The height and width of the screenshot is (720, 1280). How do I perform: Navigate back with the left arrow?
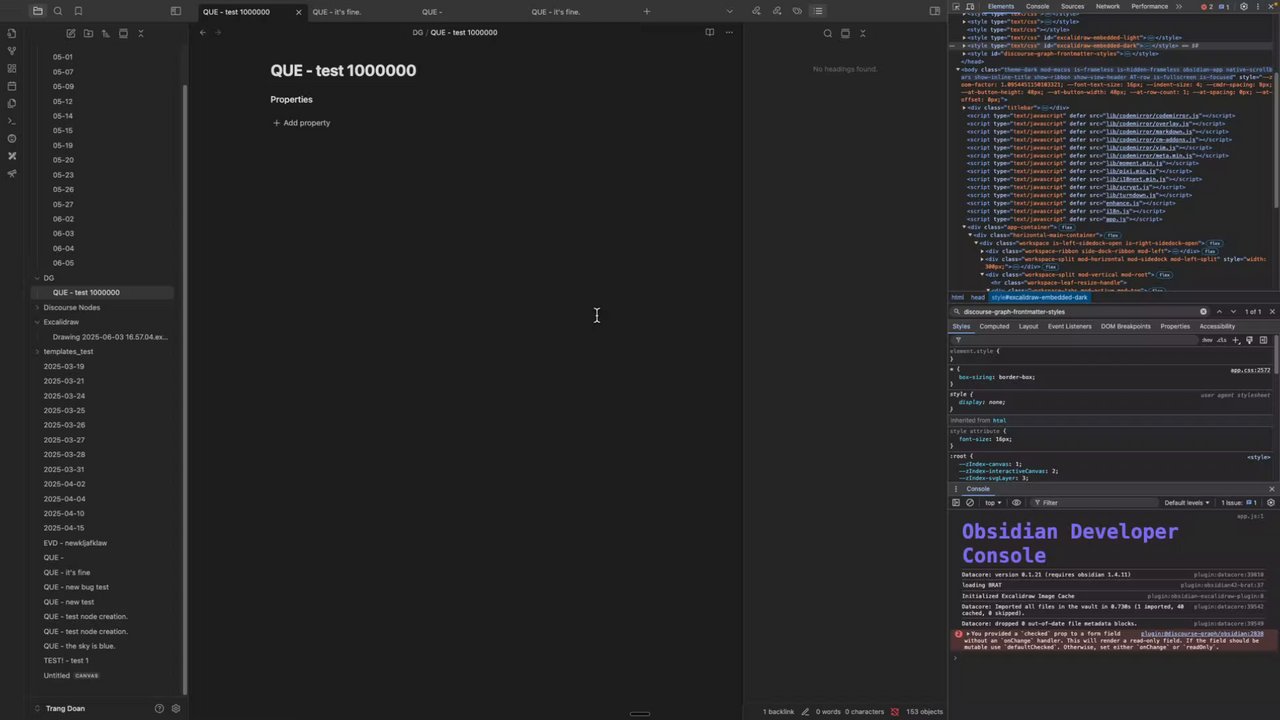coord(203,32)
